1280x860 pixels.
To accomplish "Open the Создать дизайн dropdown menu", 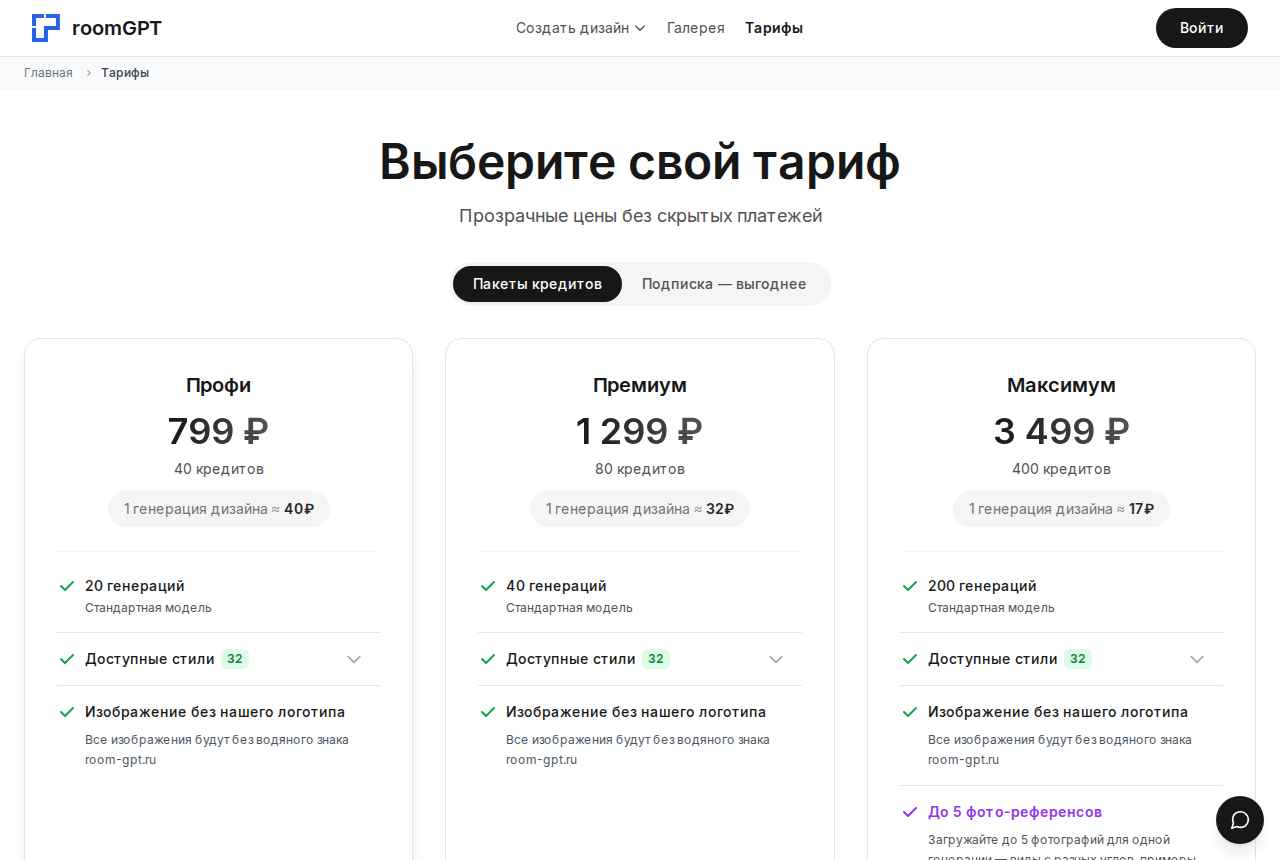I will (x=581, y=28).
